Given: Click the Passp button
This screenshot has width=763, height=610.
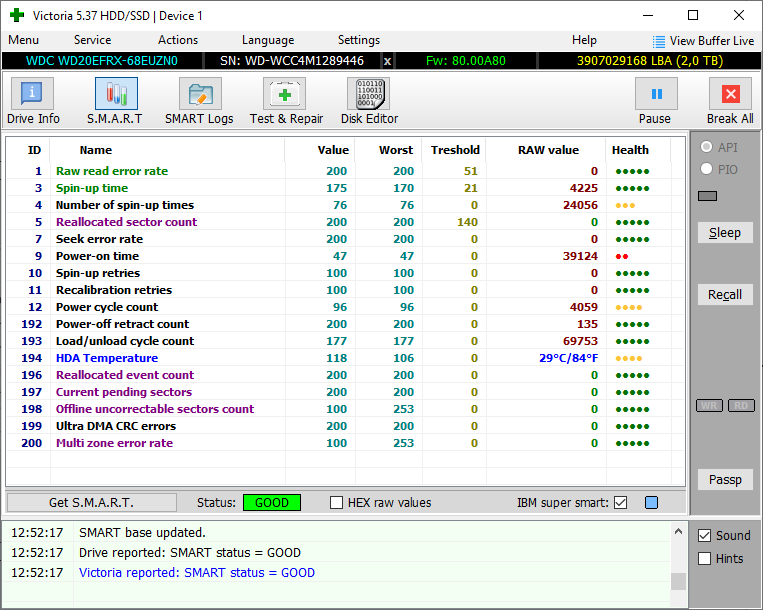Looking at the screenshot, I should 725,480.
